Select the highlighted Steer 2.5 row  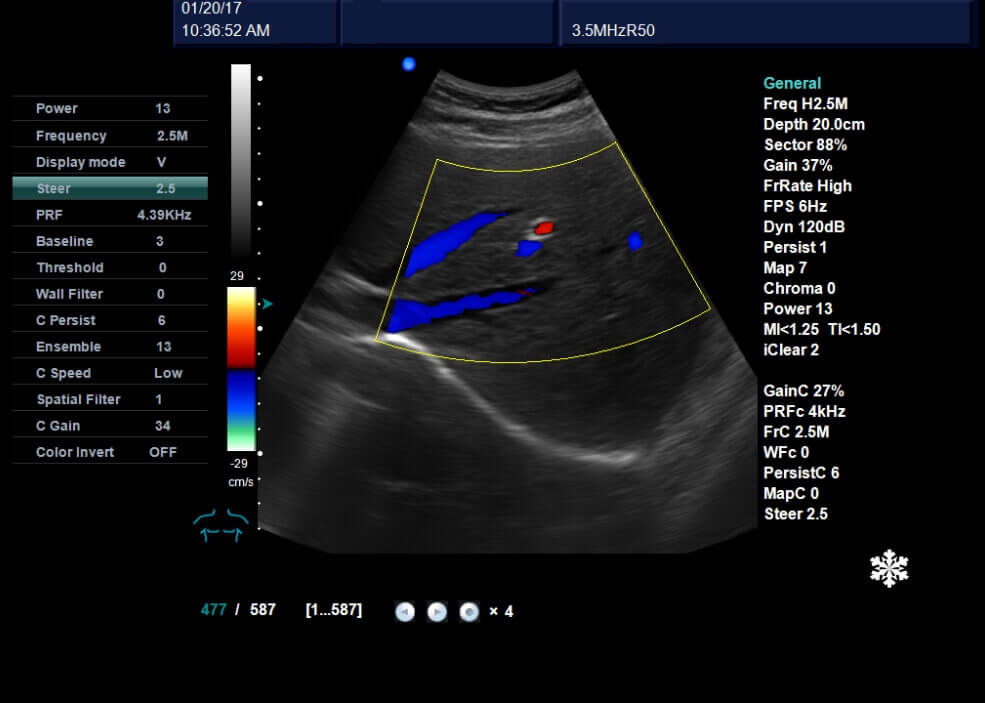tap(110, 188)
